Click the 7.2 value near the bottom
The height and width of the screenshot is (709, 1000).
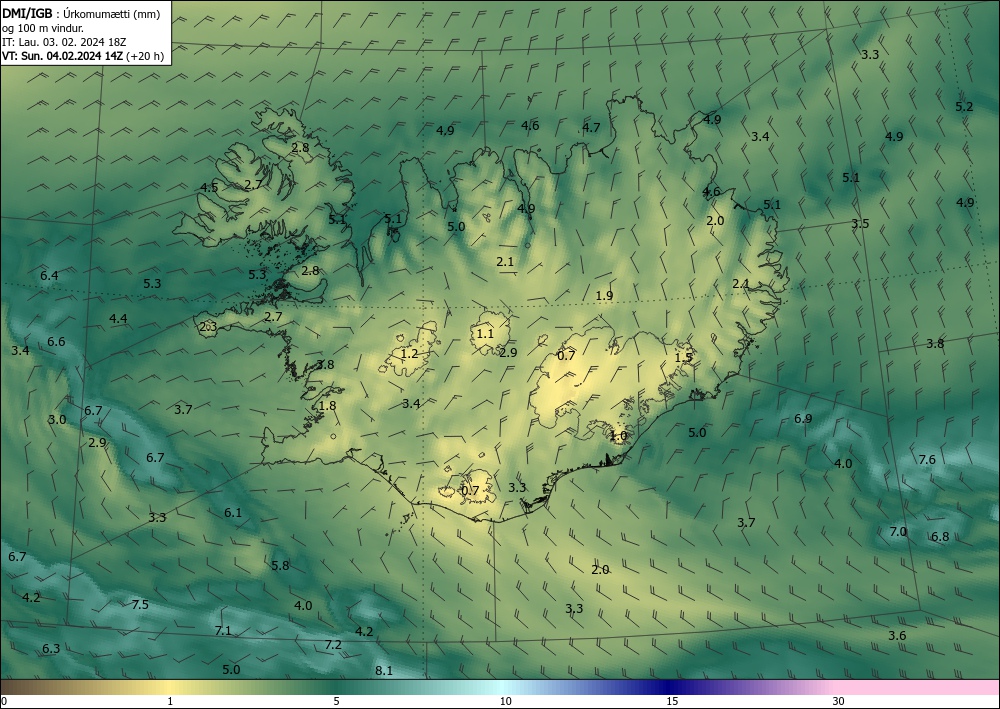333,645
